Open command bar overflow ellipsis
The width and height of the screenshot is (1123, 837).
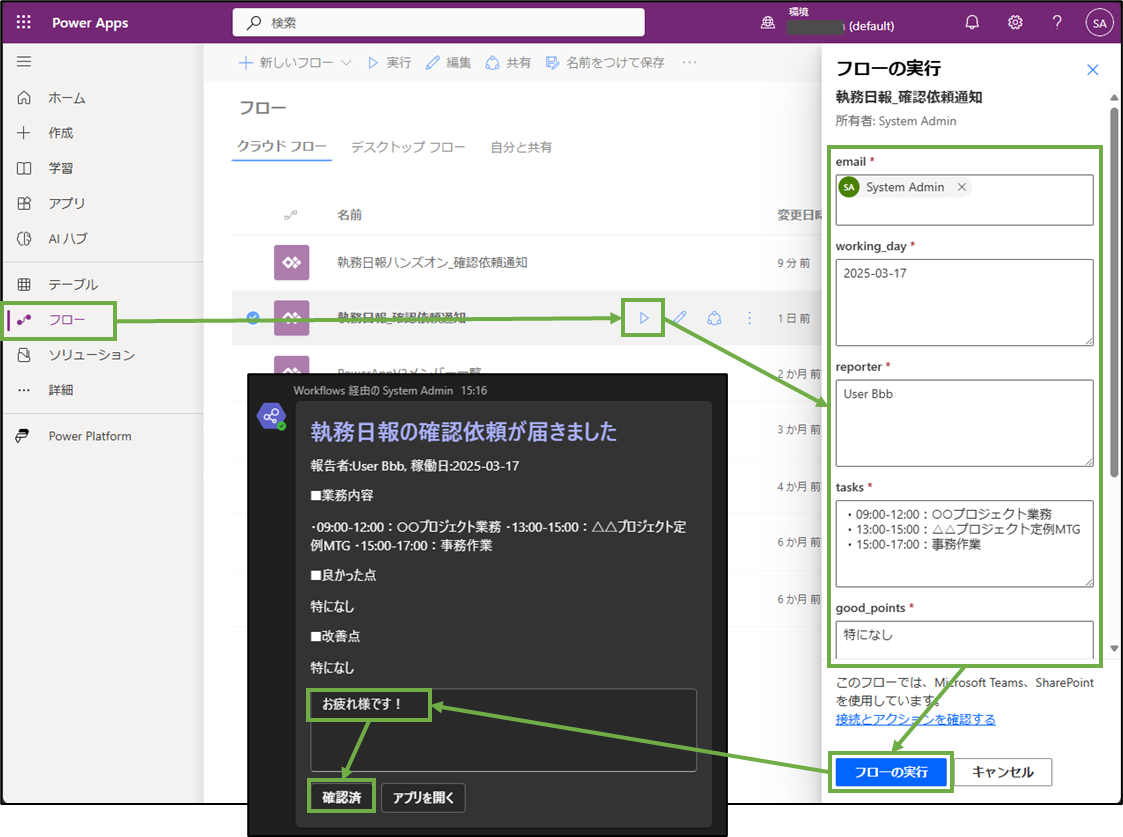point(690,63)
